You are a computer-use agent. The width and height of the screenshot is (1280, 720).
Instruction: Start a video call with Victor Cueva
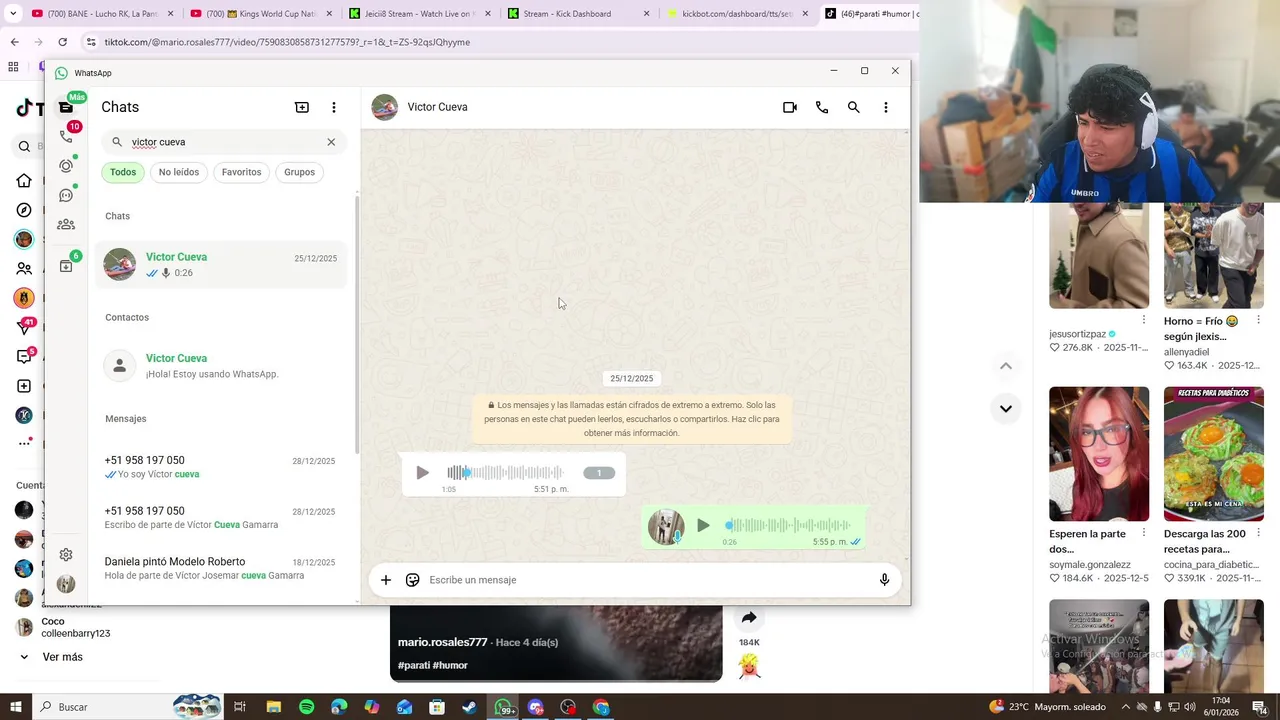(x=790, y=107)
